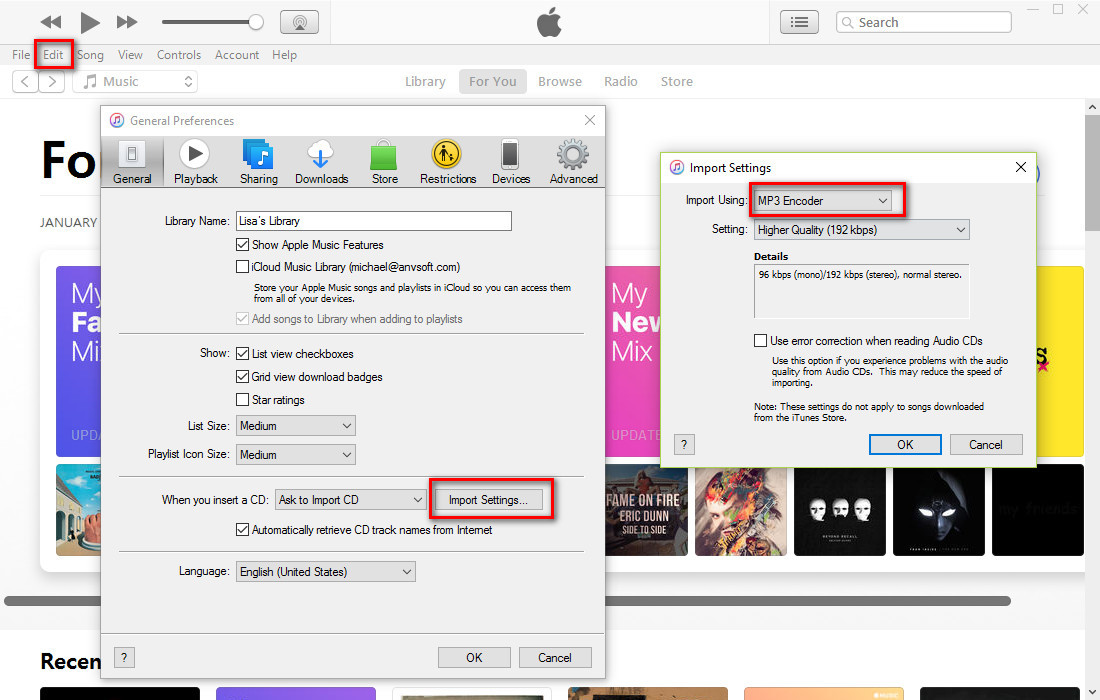Open the Playback preferences icon
The width and height of the screenshot is (1100, 700).
[196, 162]
